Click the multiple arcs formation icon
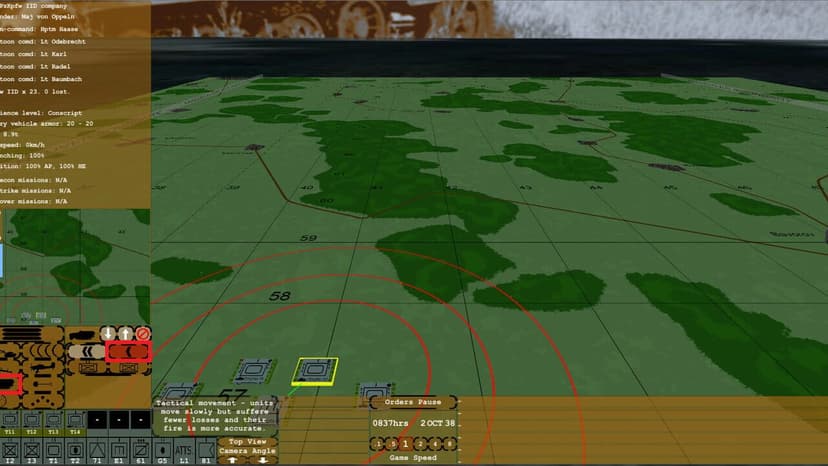This screenshot has width=828, height=466. pos(43,351)
